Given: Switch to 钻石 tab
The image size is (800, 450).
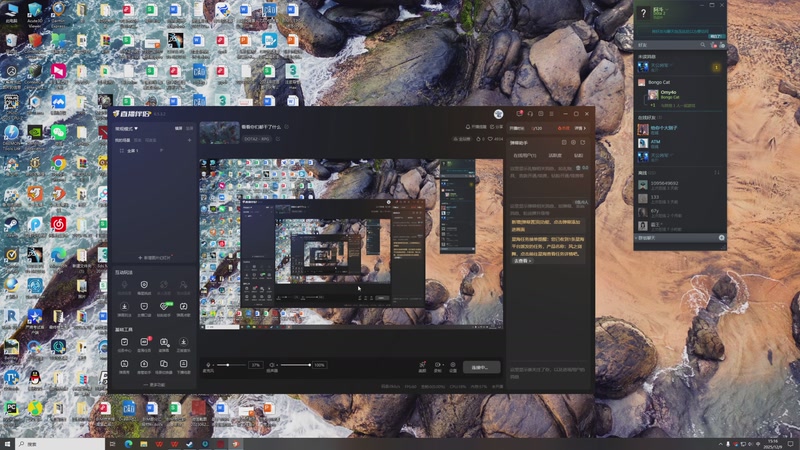Looking at the screenshot, I should pos(579,155).
